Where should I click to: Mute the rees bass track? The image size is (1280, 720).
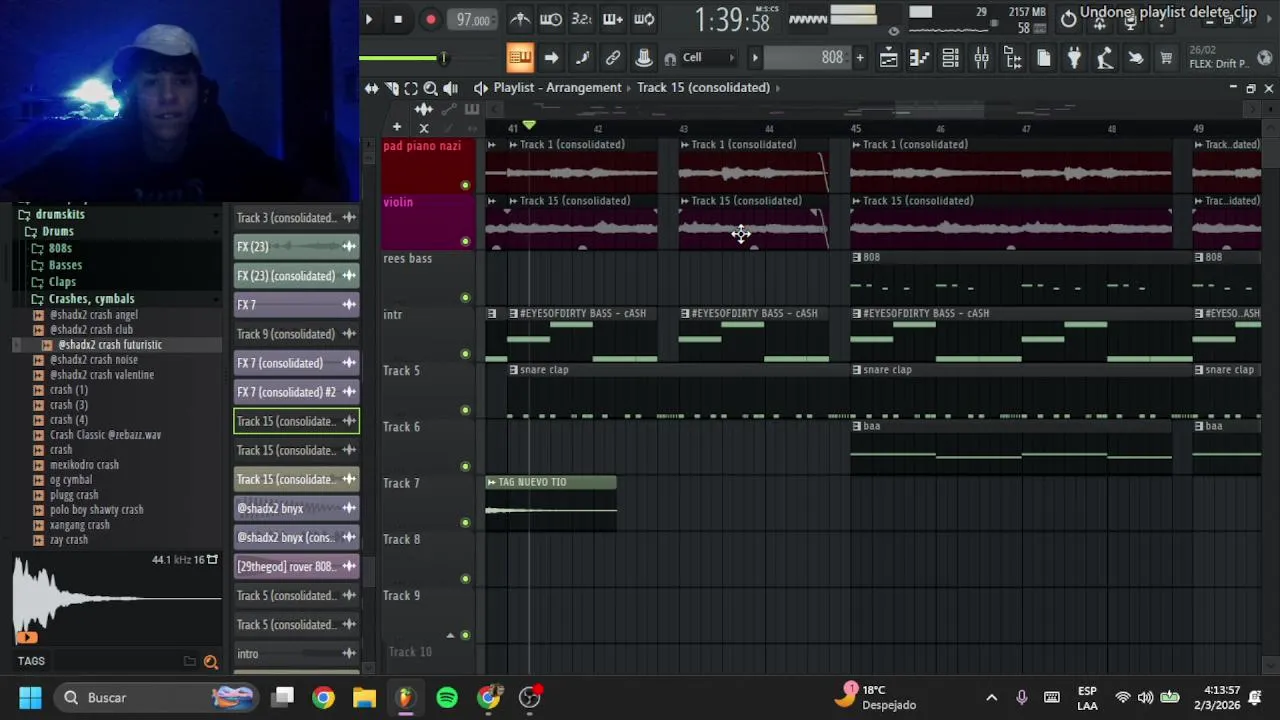point(465,297)
